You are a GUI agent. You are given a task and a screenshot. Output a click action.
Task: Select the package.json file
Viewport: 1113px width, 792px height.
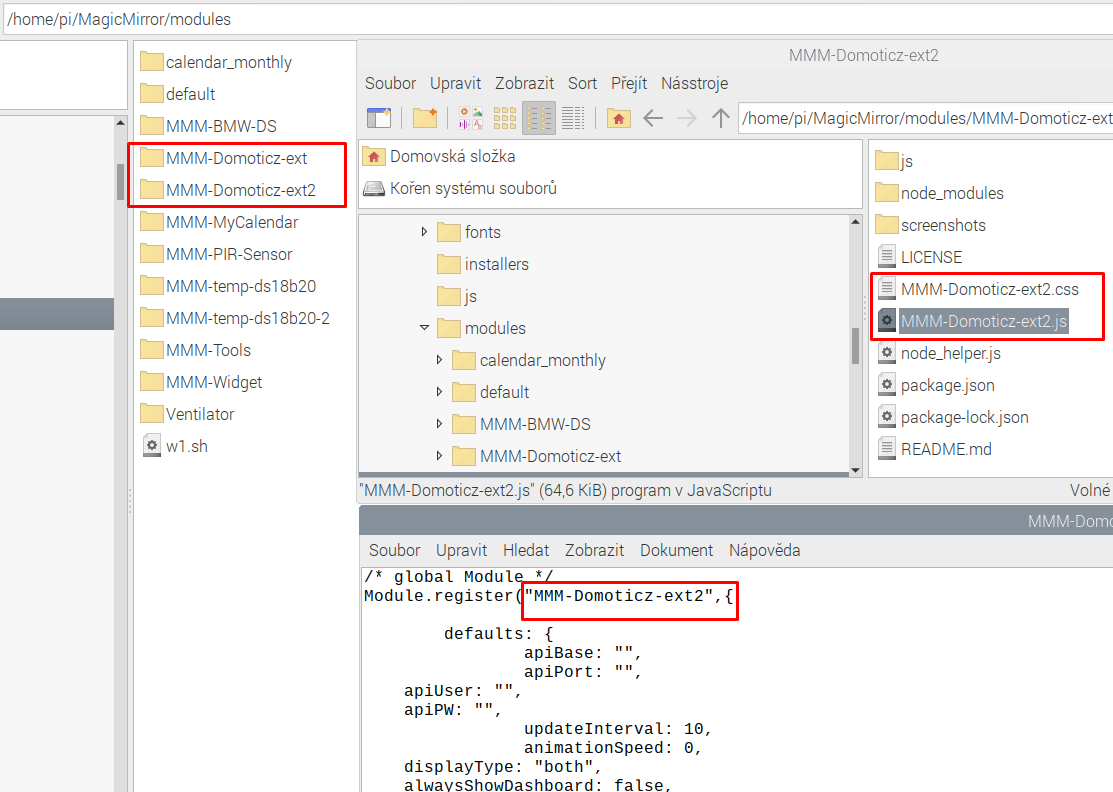pos(936,385)
